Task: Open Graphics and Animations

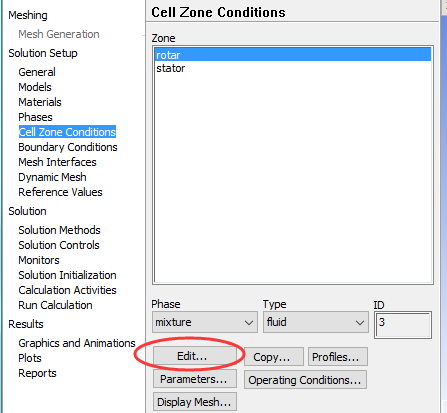Action: click(x=77, y=343)
